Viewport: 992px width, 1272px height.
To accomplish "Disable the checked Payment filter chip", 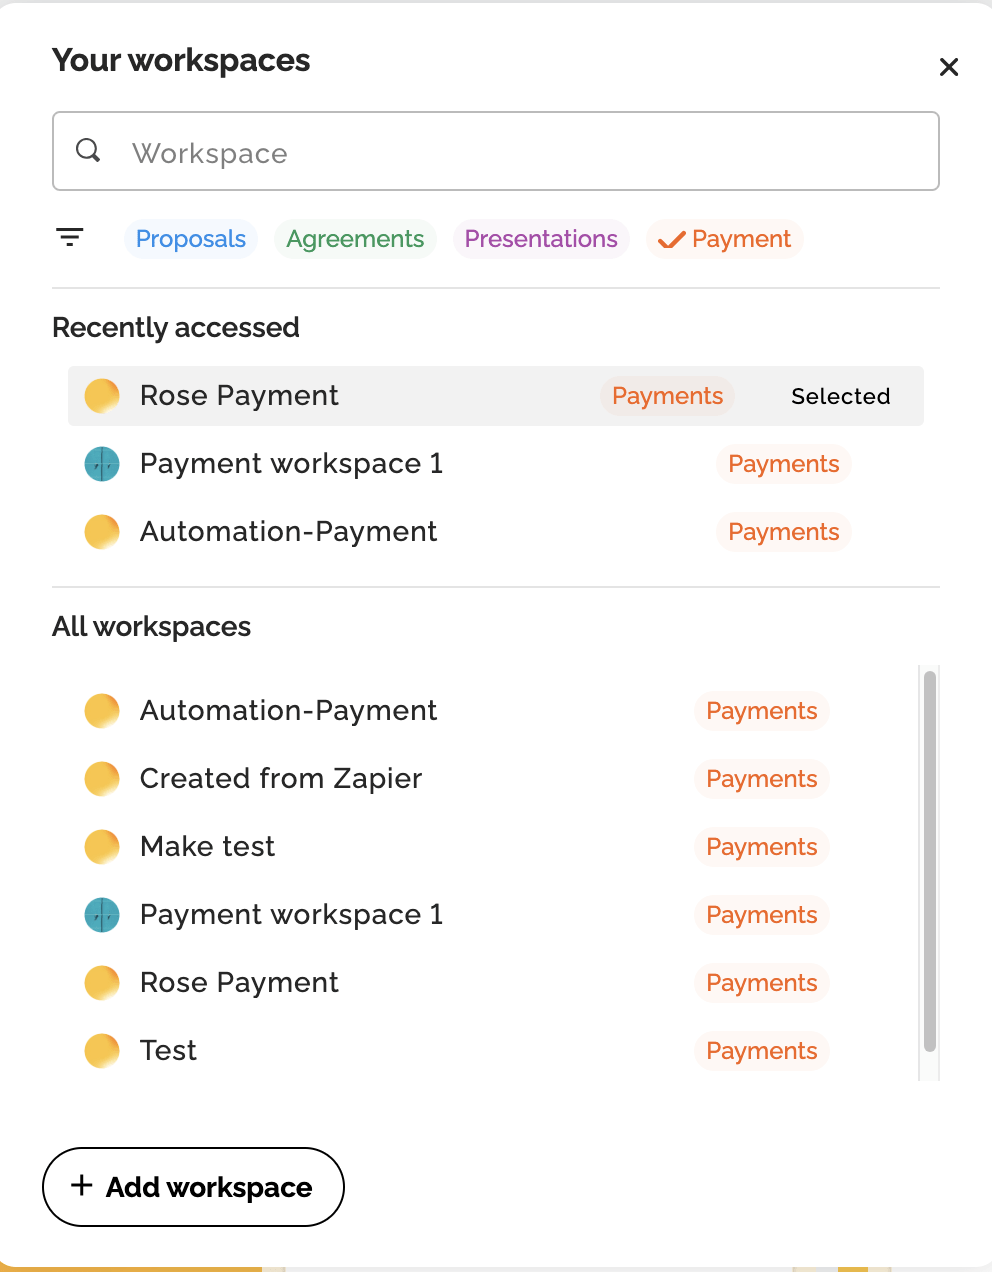I will click(x=725, y=239).
